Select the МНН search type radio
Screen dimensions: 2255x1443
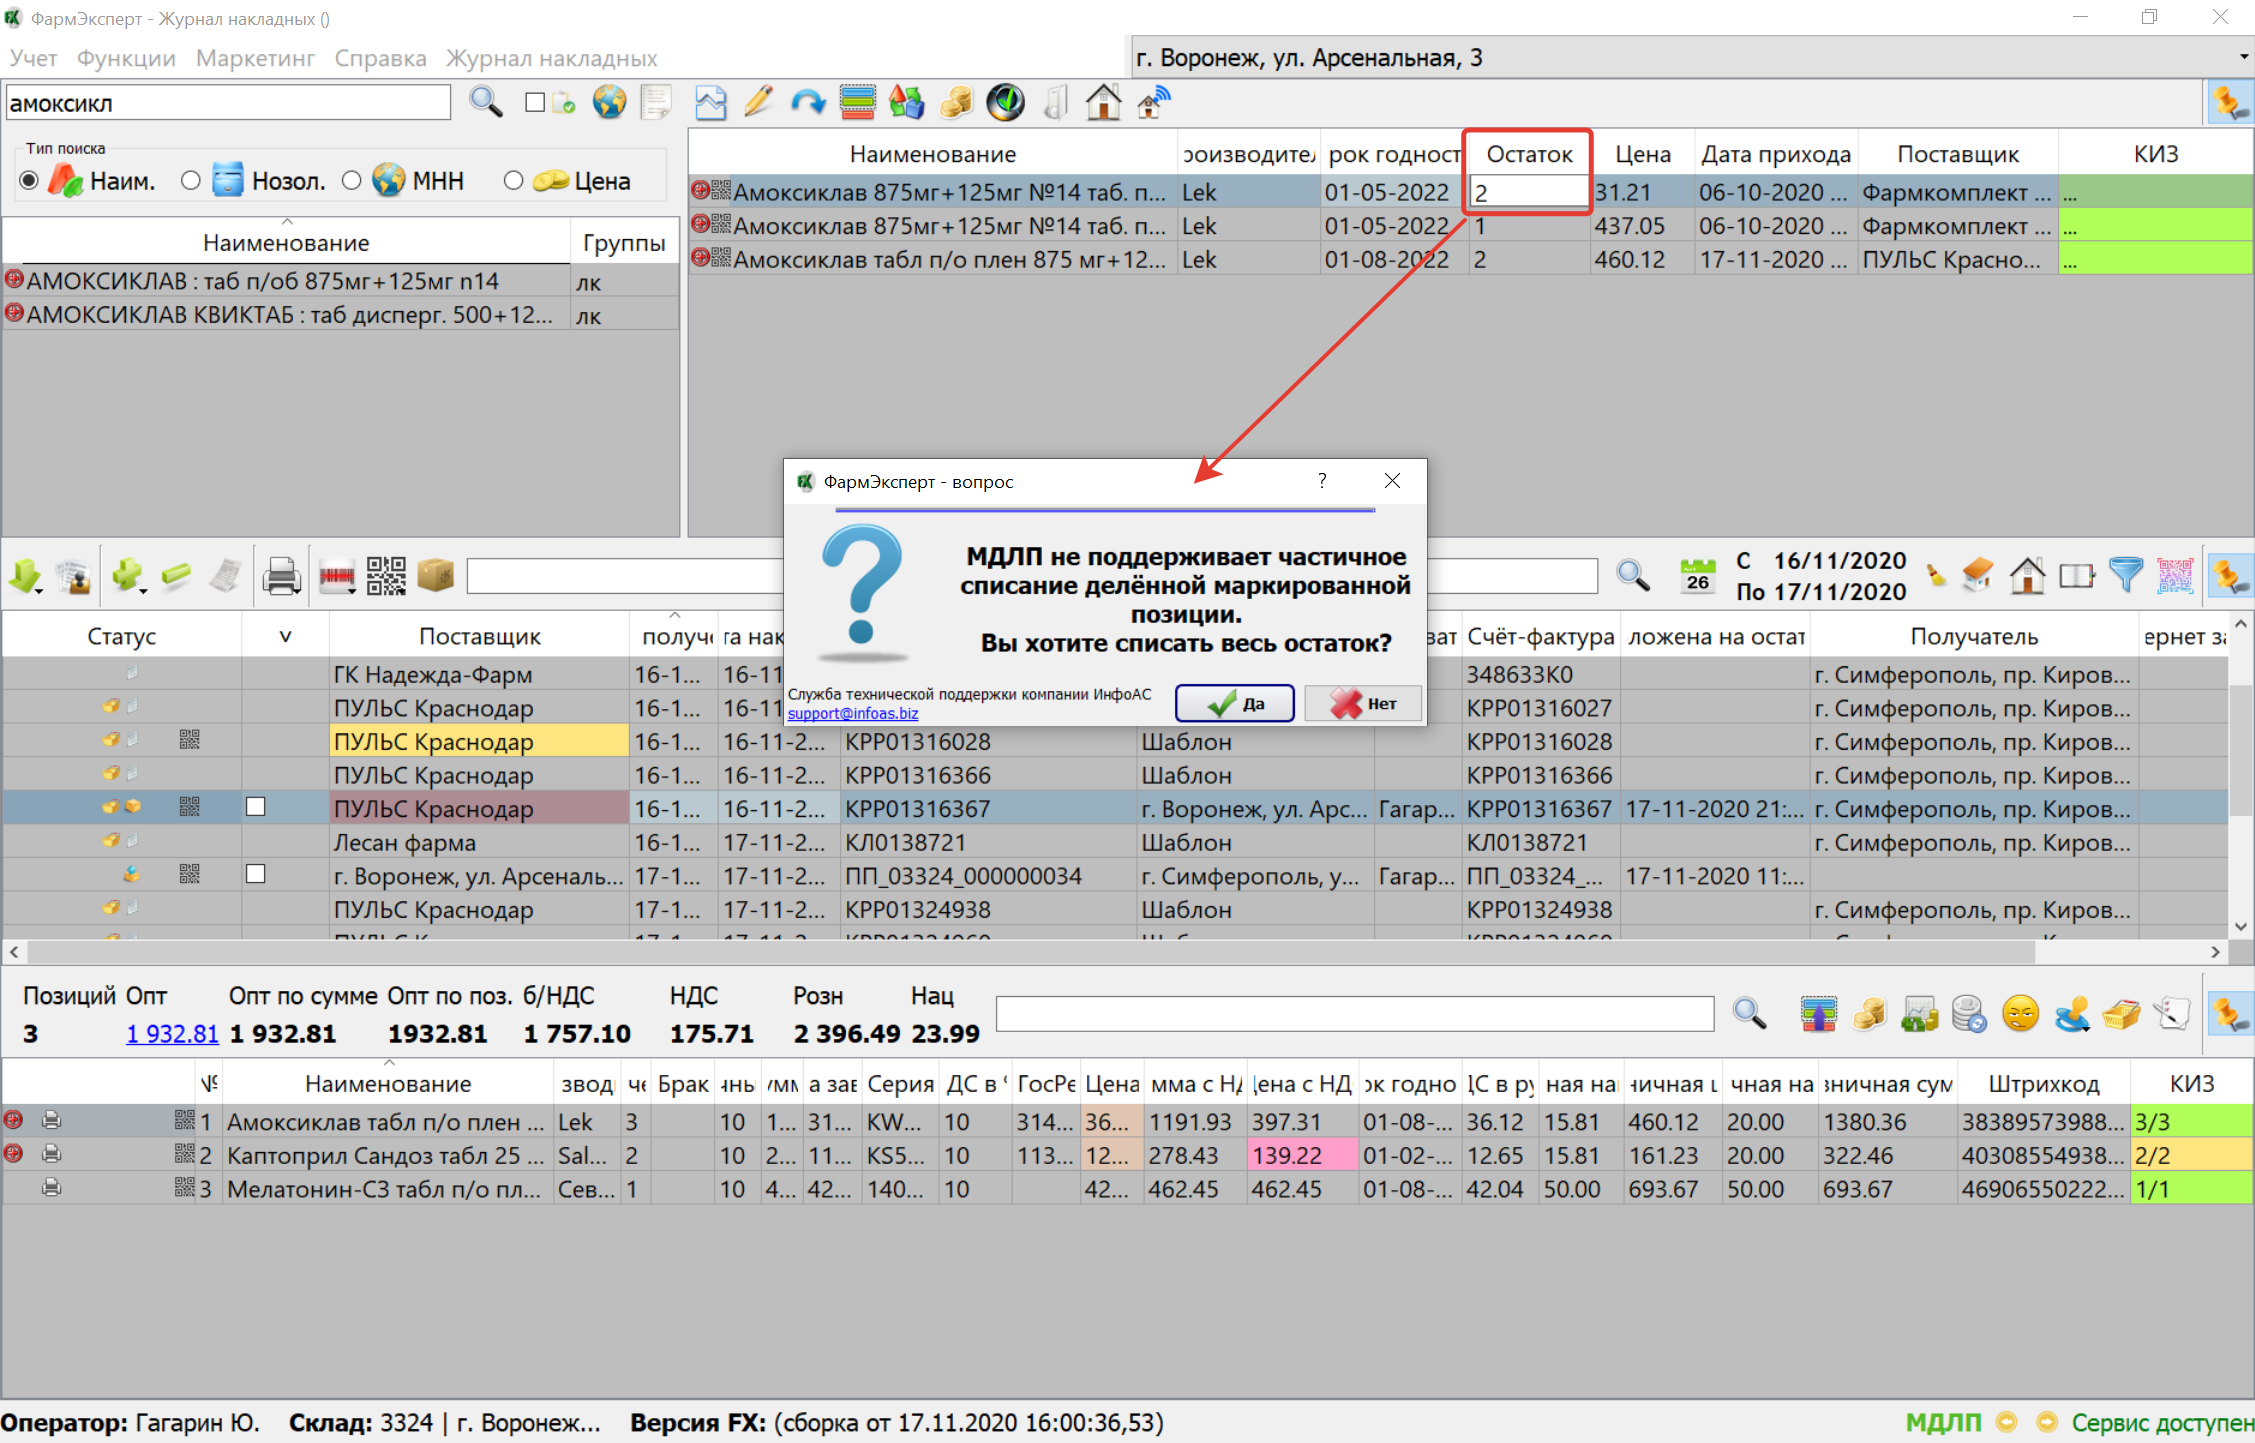tap(352, 181)
